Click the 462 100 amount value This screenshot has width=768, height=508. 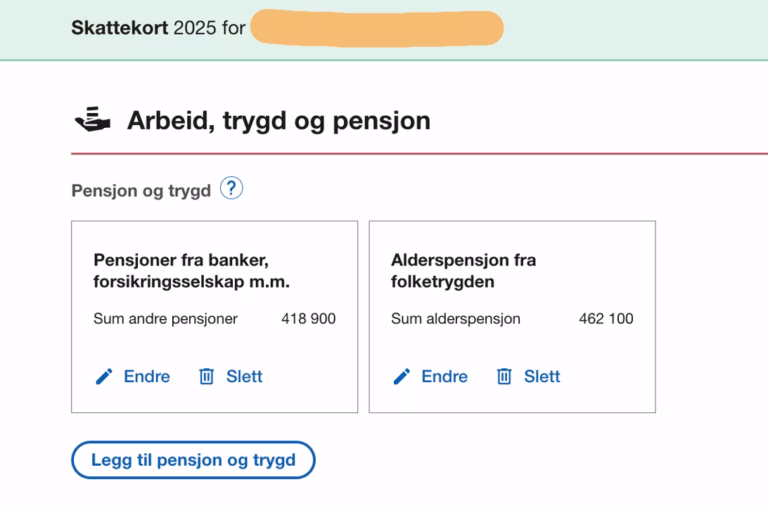point(606,319)
